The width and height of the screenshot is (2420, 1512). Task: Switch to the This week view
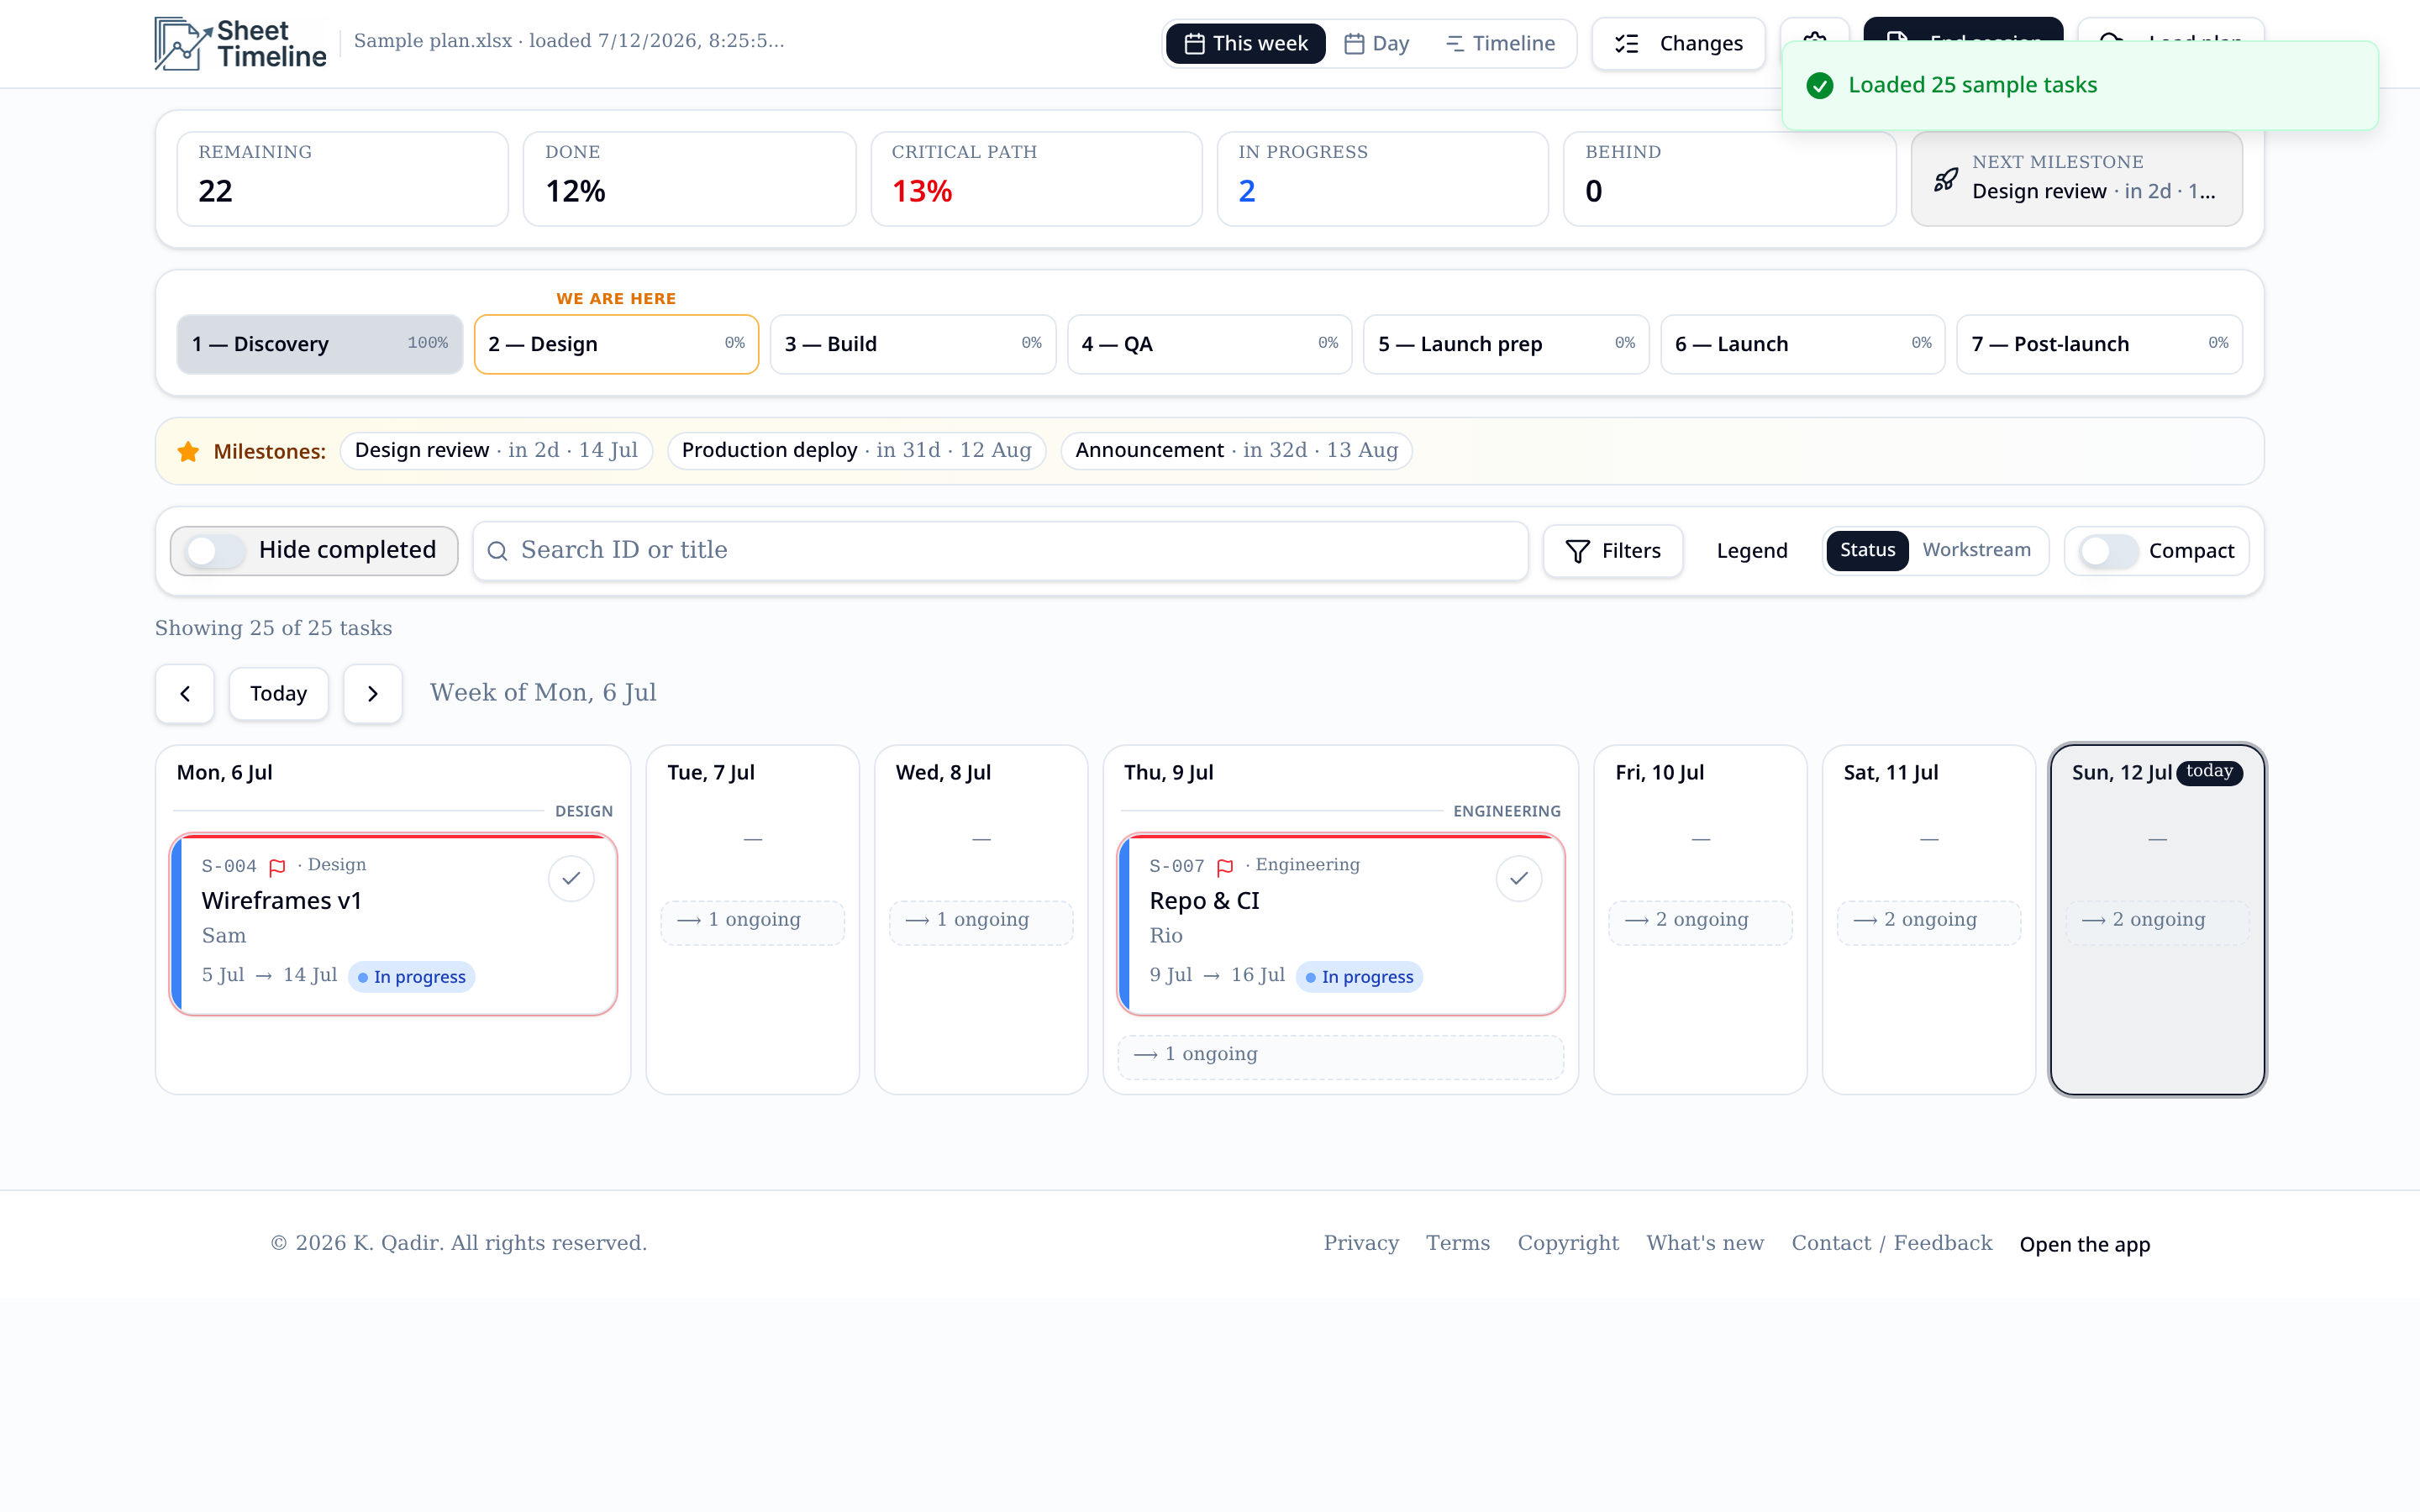pos(1245,43)
